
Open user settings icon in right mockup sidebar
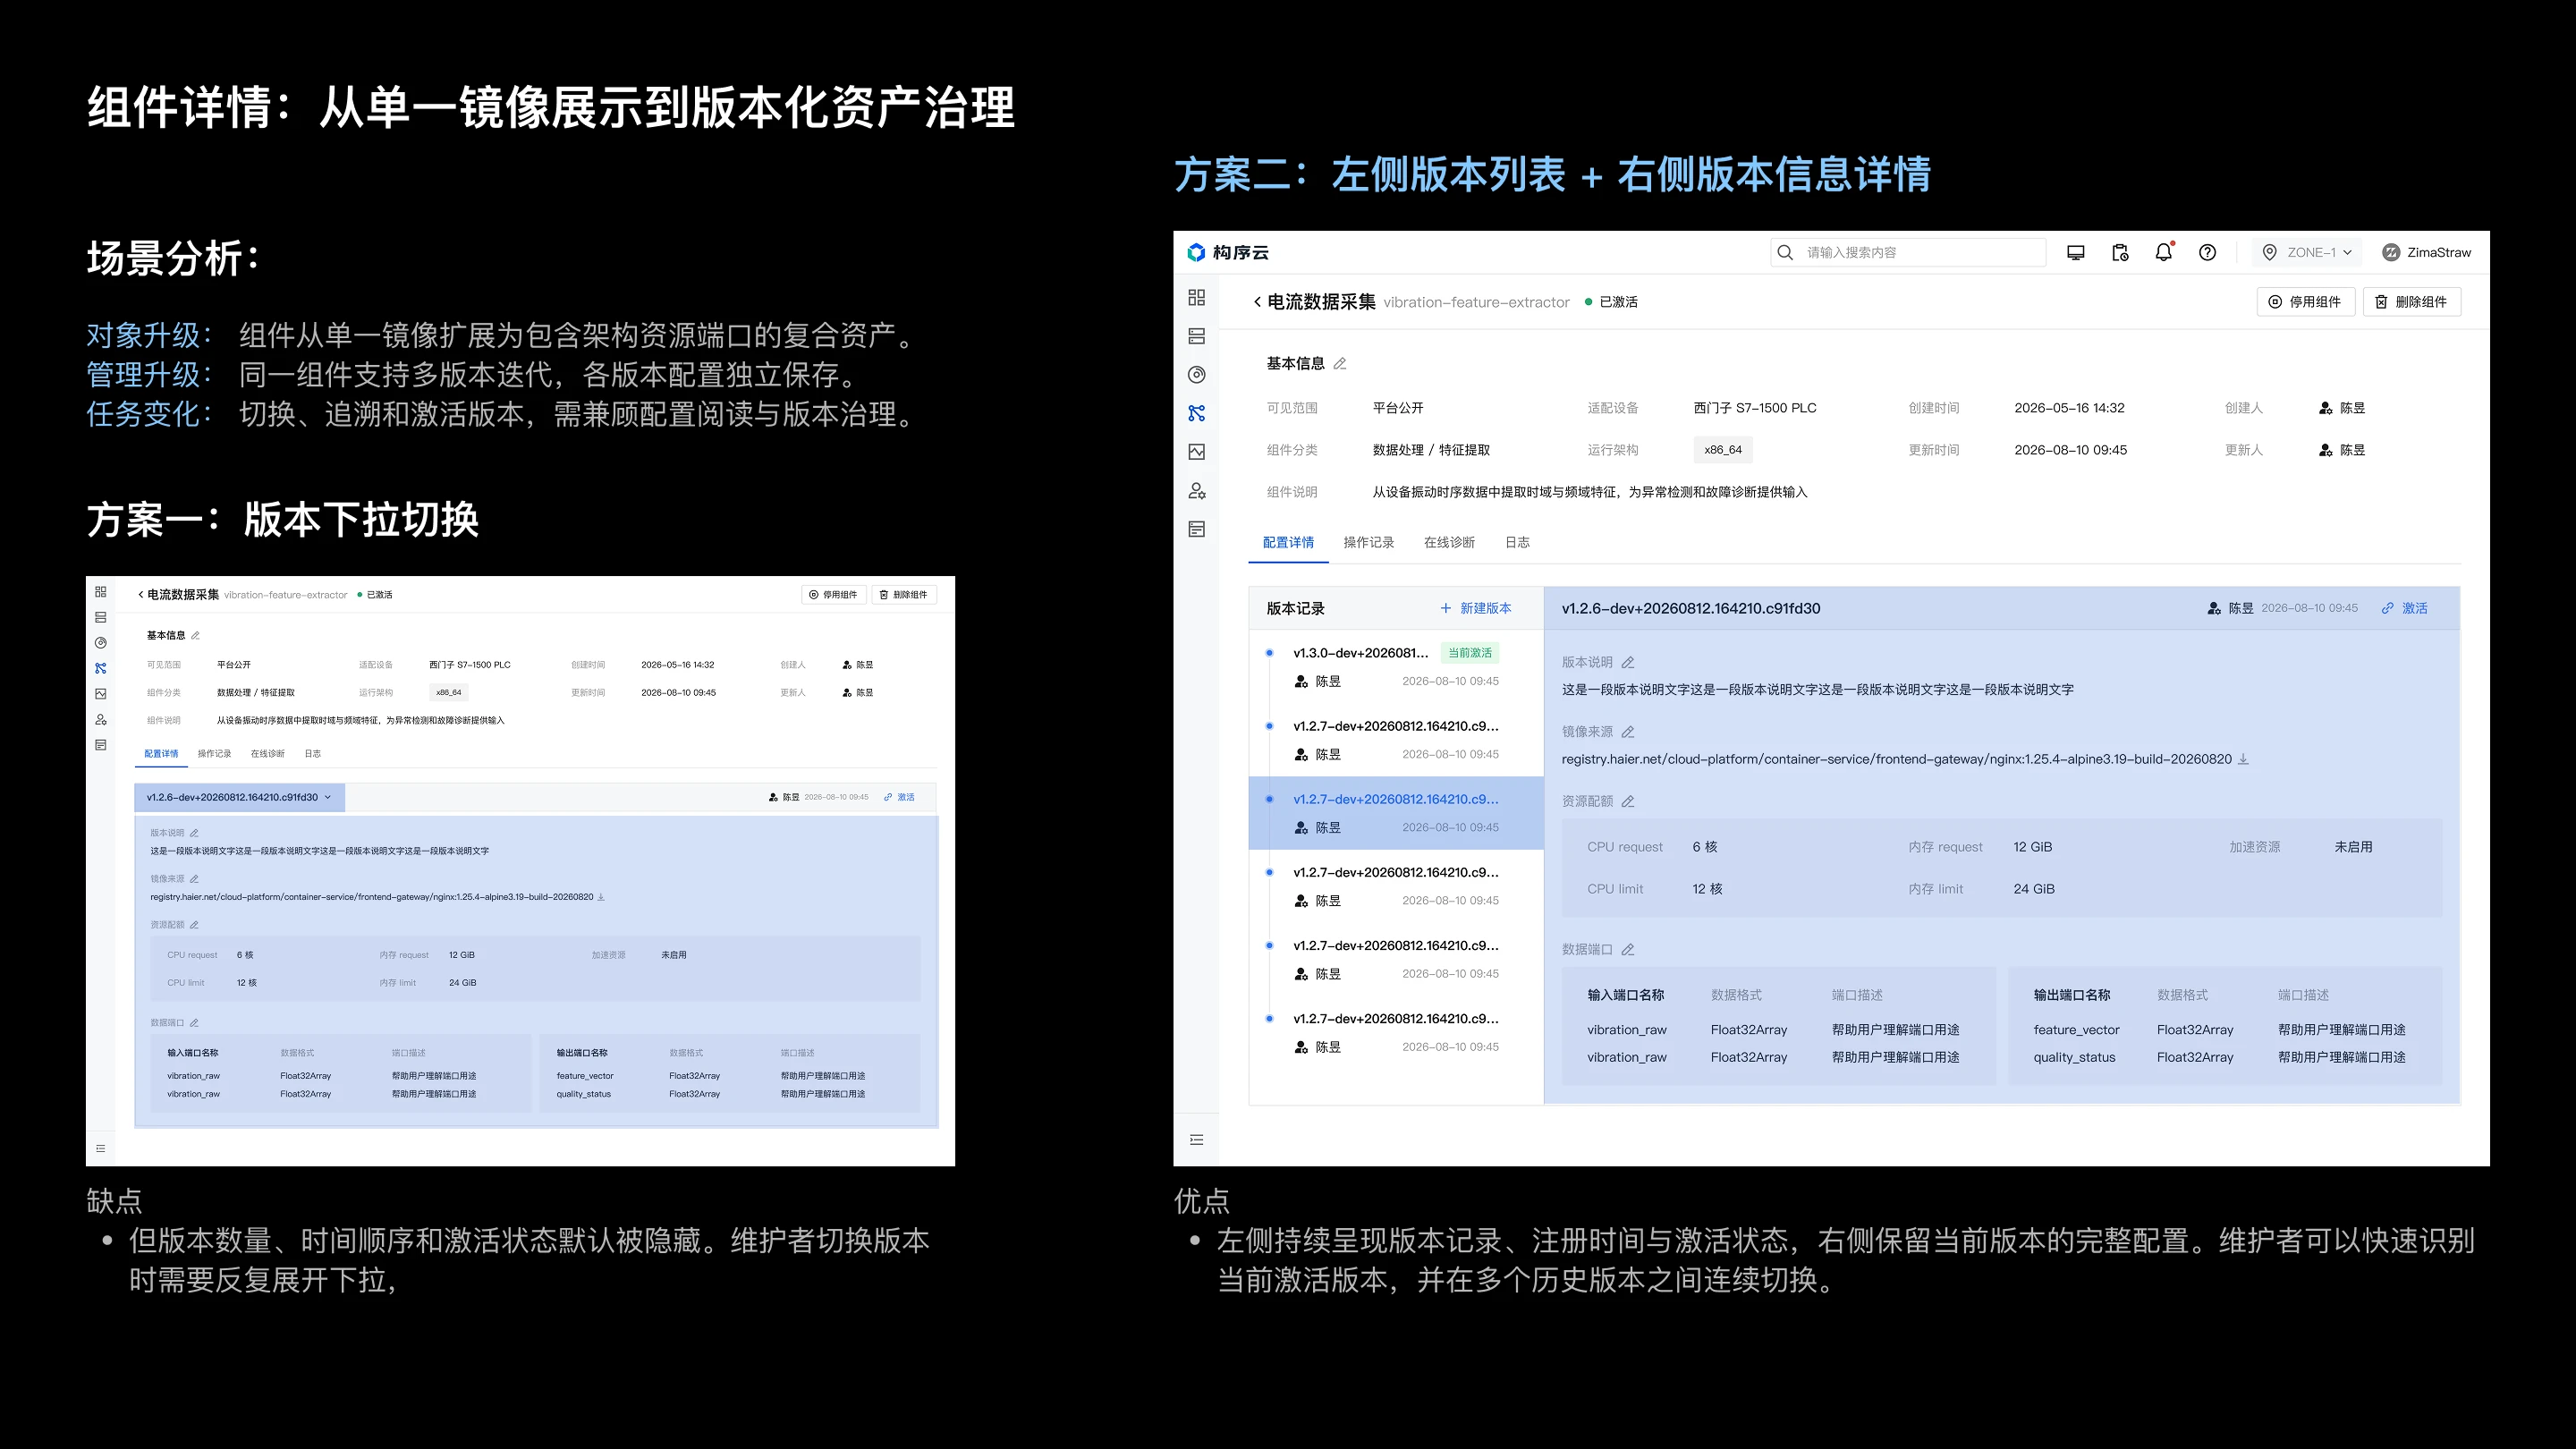click(1196, 490)
